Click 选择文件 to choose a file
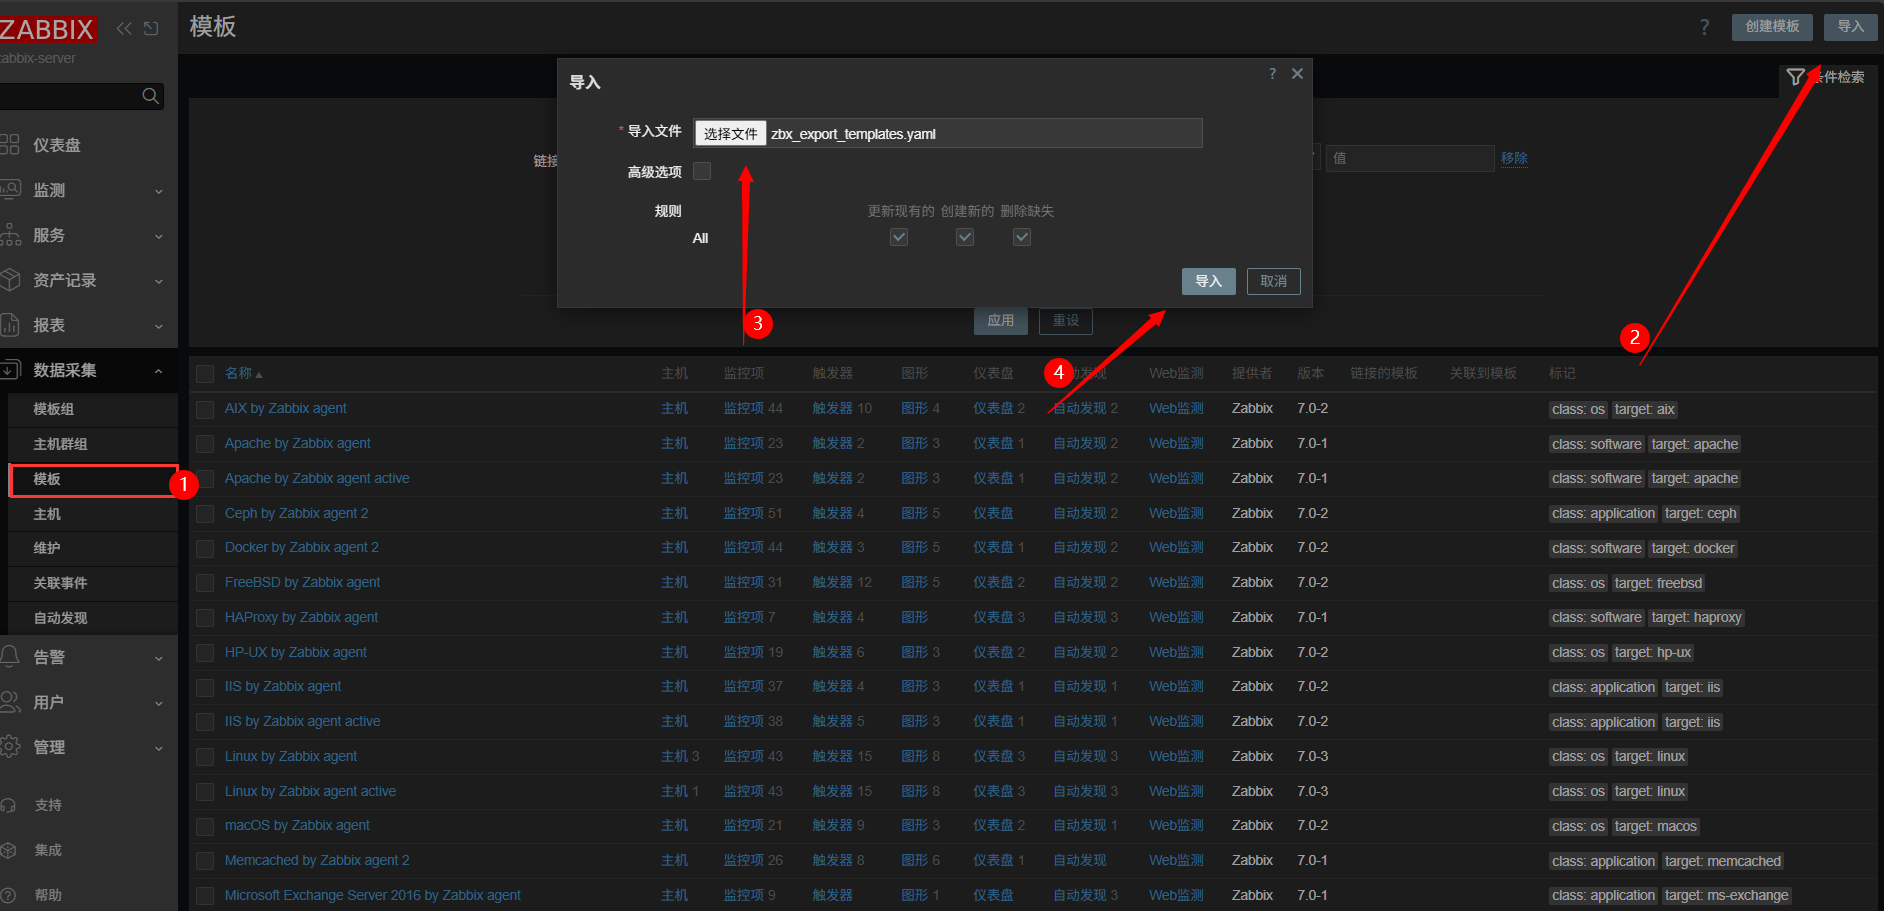This screenshot has width=1884, height=911. pyautogui.click(x=730, y=134)
